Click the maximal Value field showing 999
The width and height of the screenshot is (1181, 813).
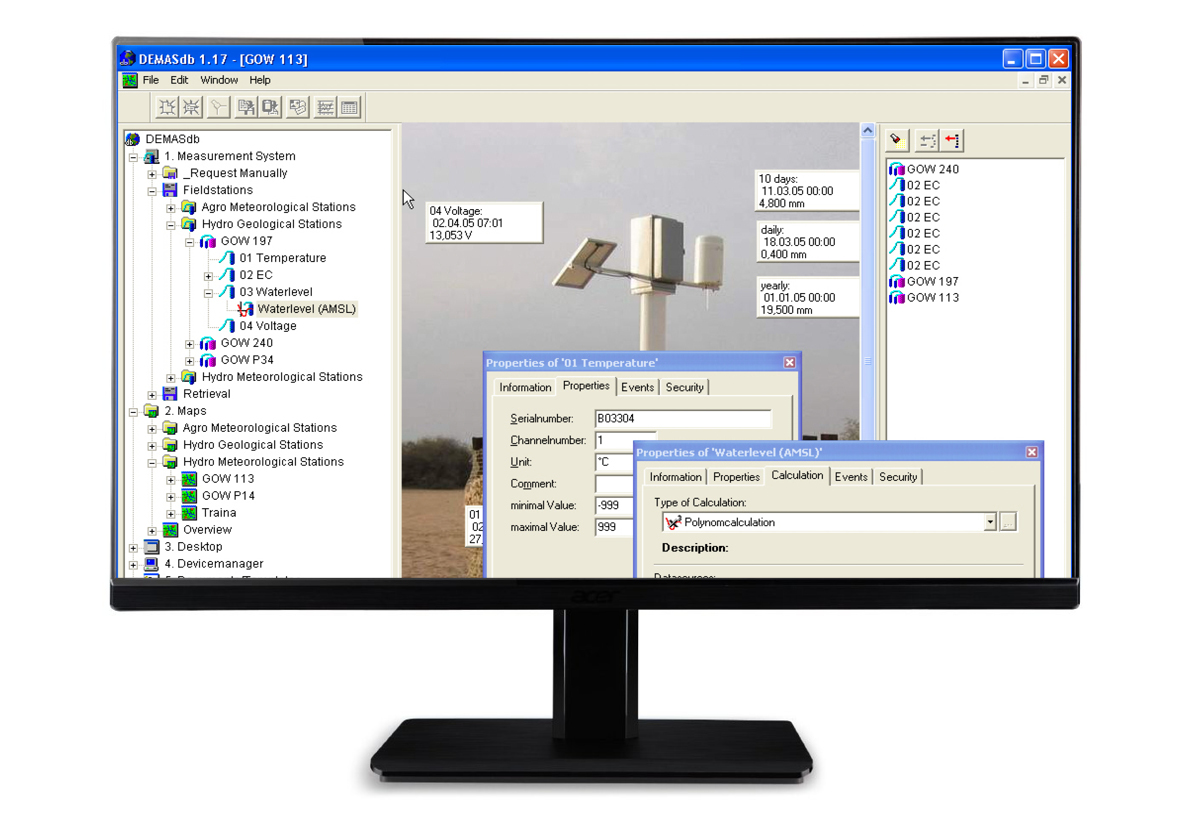[x=615, y=527]
